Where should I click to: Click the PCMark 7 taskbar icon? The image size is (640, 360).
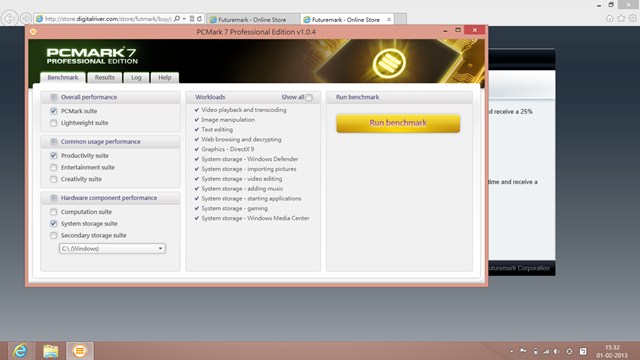coord(80,351)
